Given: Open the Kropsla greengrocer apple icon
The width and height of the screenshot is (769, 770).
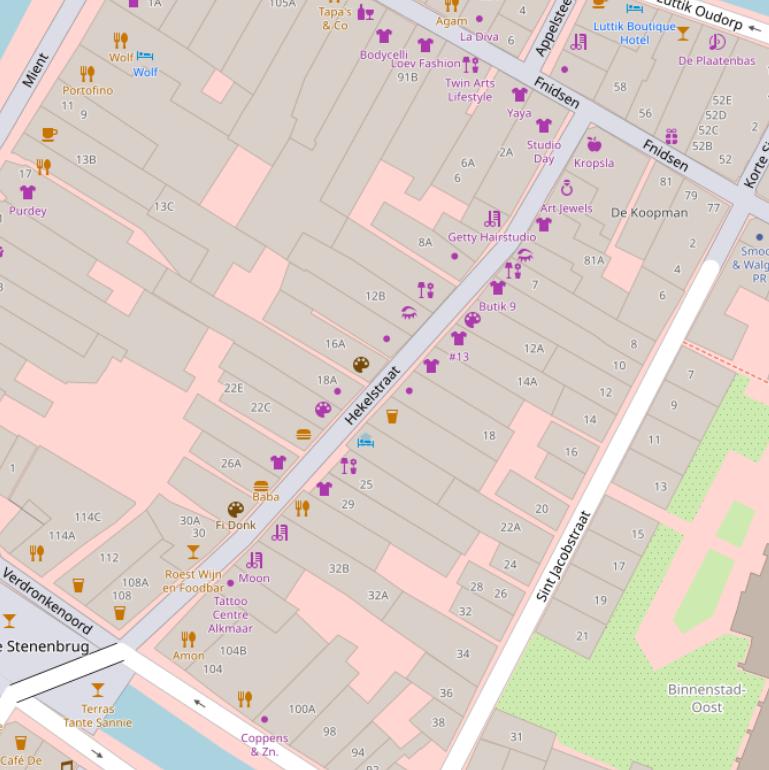Looking at the screenshot, I should pyautogui.click(x=594, y=145).
